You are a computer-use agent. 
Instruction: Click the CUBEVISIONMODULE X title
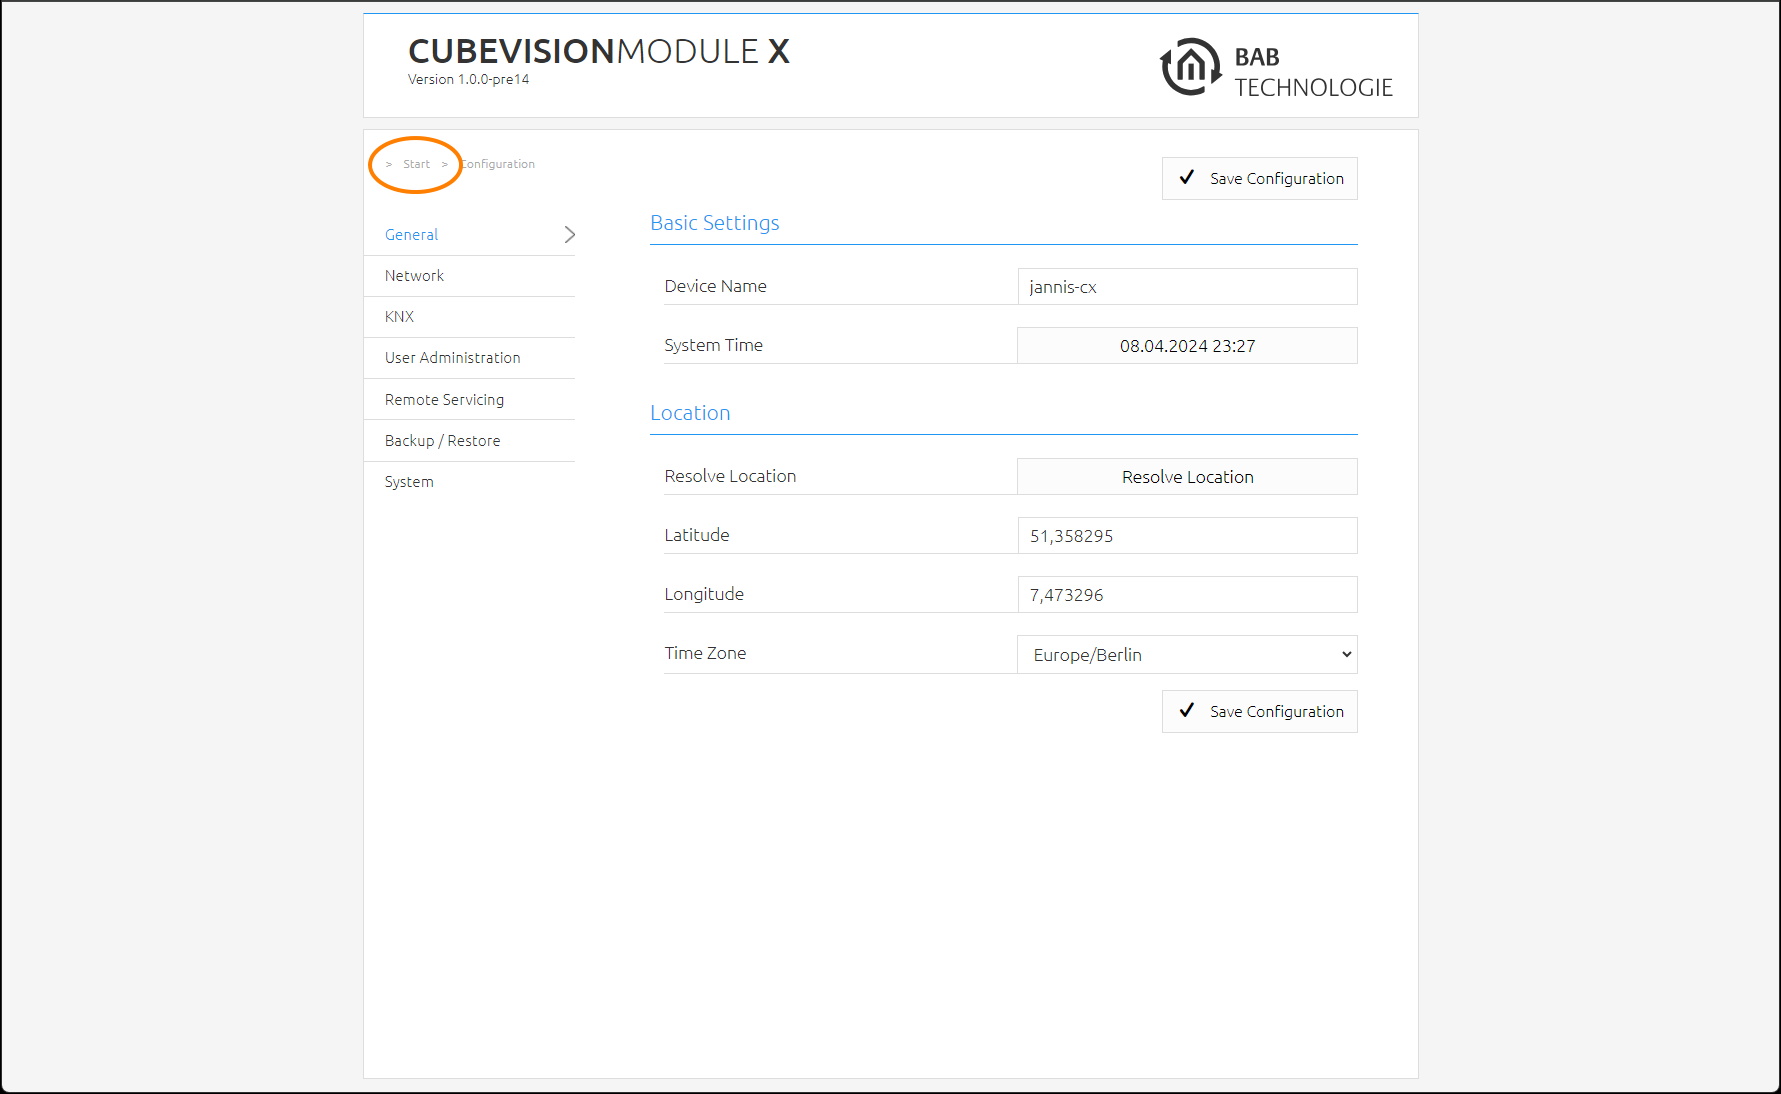(x=599, y=51)
